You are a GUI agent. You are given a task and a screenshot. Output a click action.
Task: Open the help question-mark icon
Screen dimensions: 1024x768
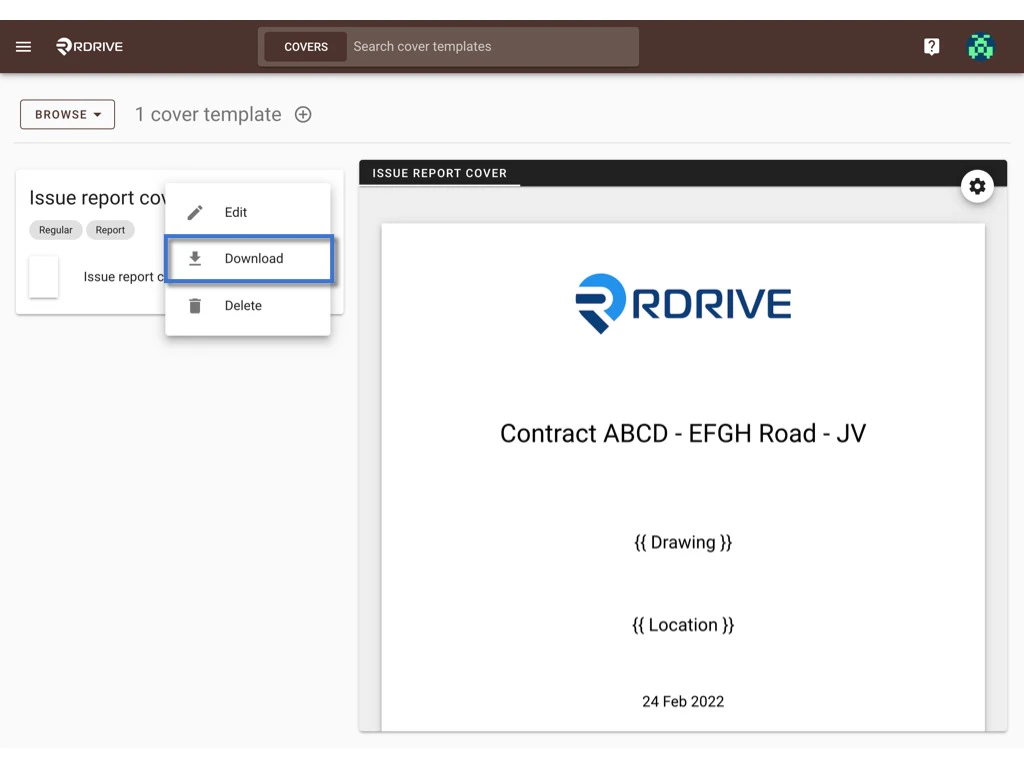pos(931,46)
